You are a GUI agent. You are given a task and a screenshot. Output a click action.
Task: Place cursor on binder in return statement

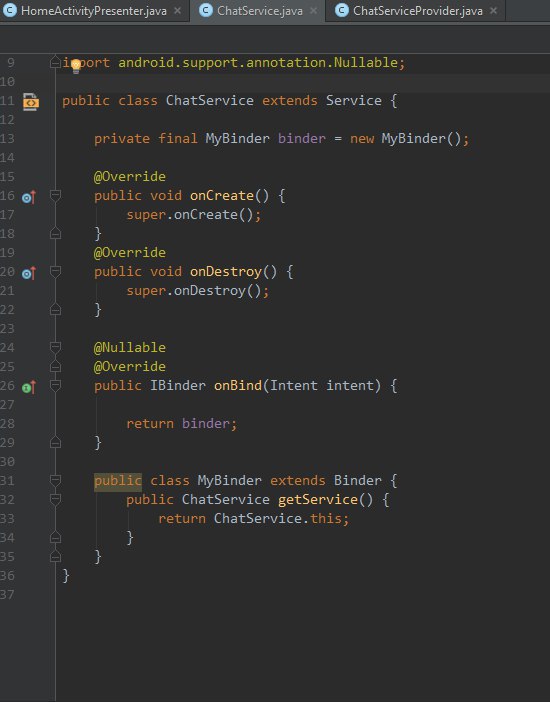(206, 424)
